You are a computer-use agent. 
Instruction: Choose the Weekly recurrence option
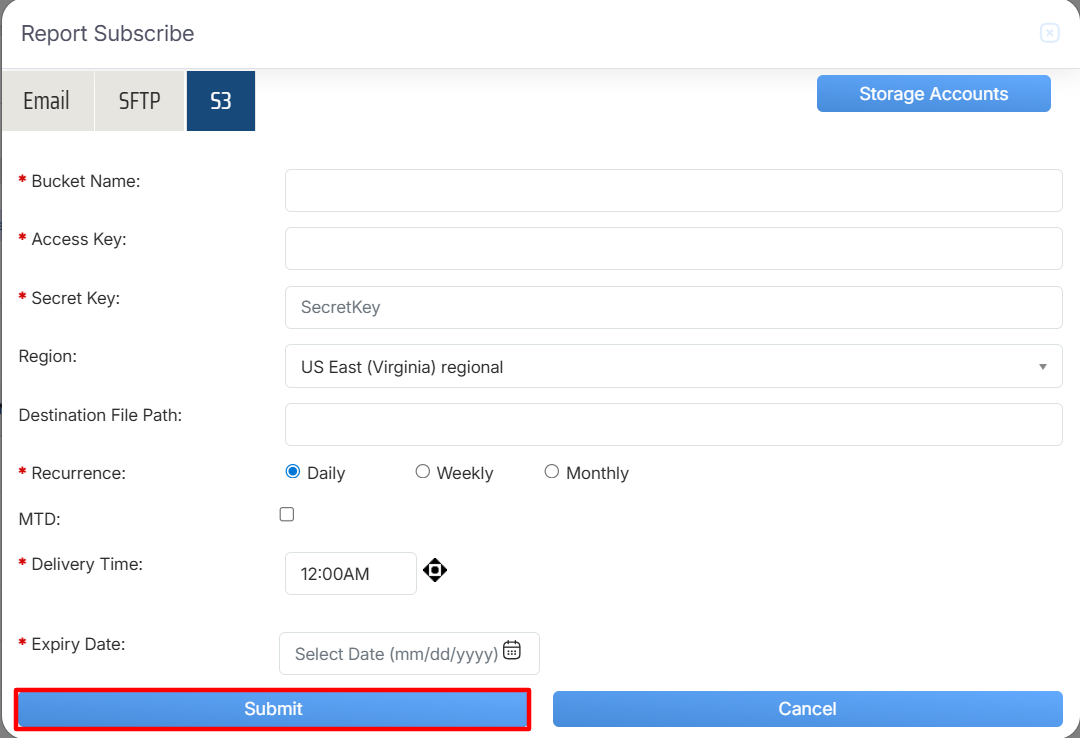click(423, 472)
